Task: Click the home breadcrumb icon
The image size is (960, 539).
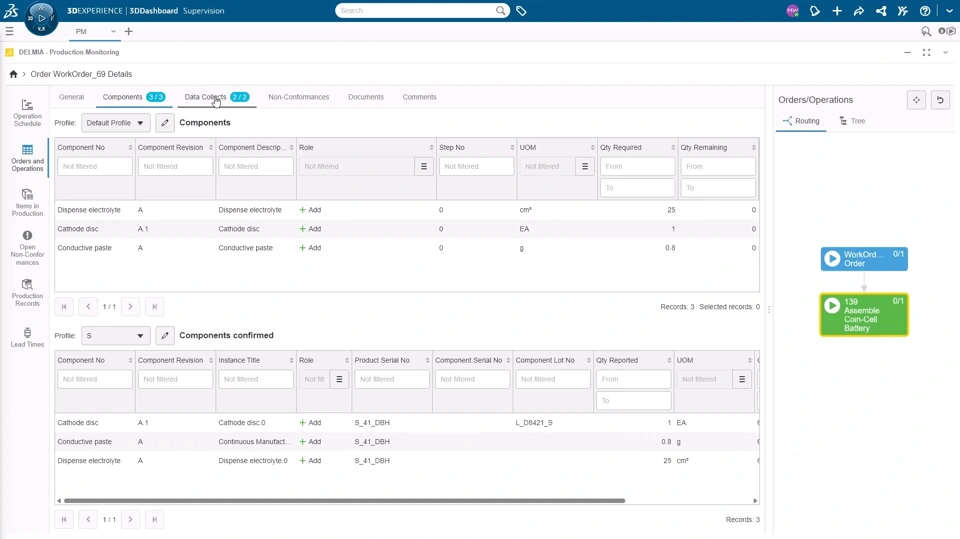Action: [13, 74]
